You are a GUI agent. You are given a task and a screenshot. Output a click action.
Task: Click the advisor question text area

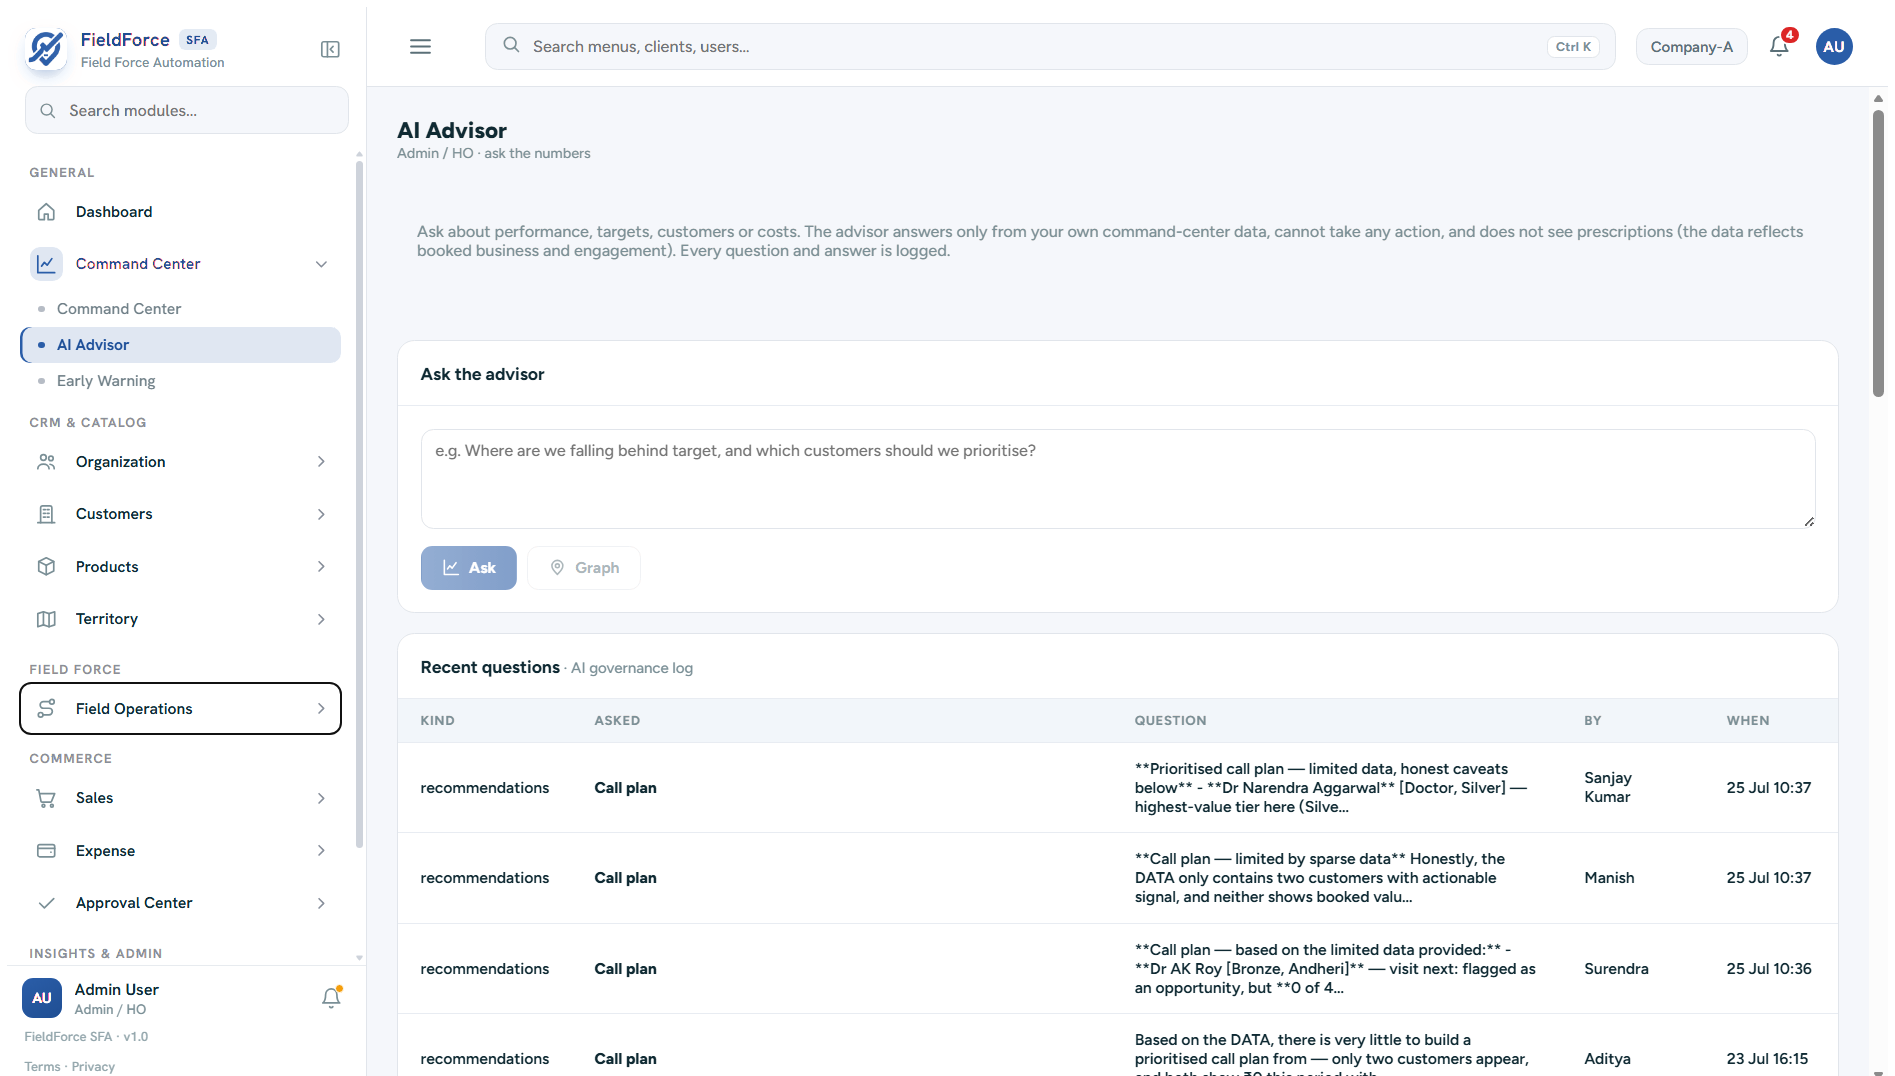1118,479
